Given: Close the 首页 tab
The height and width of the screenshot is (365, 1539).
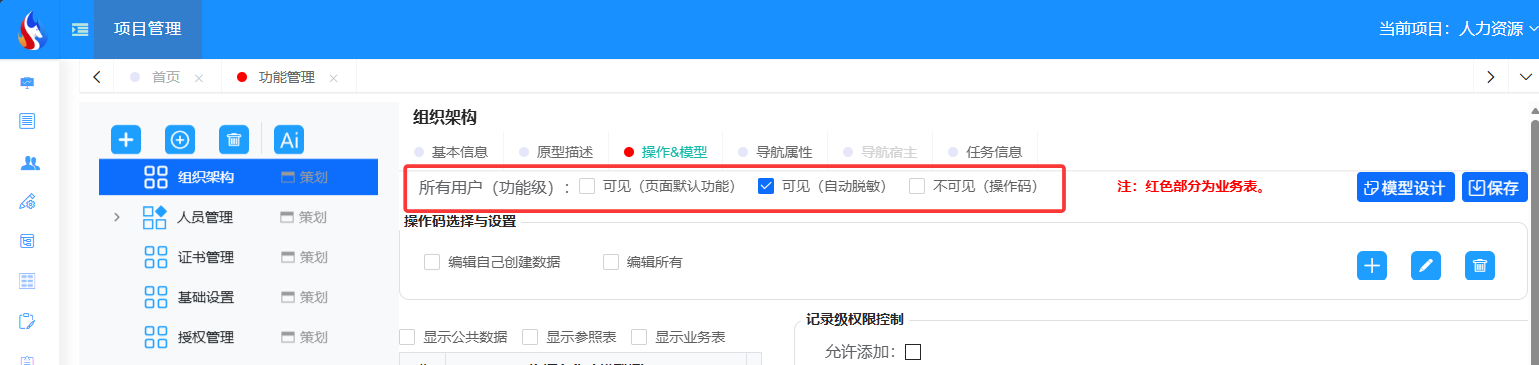Looking at the screenshot, I should click(199, 78).
